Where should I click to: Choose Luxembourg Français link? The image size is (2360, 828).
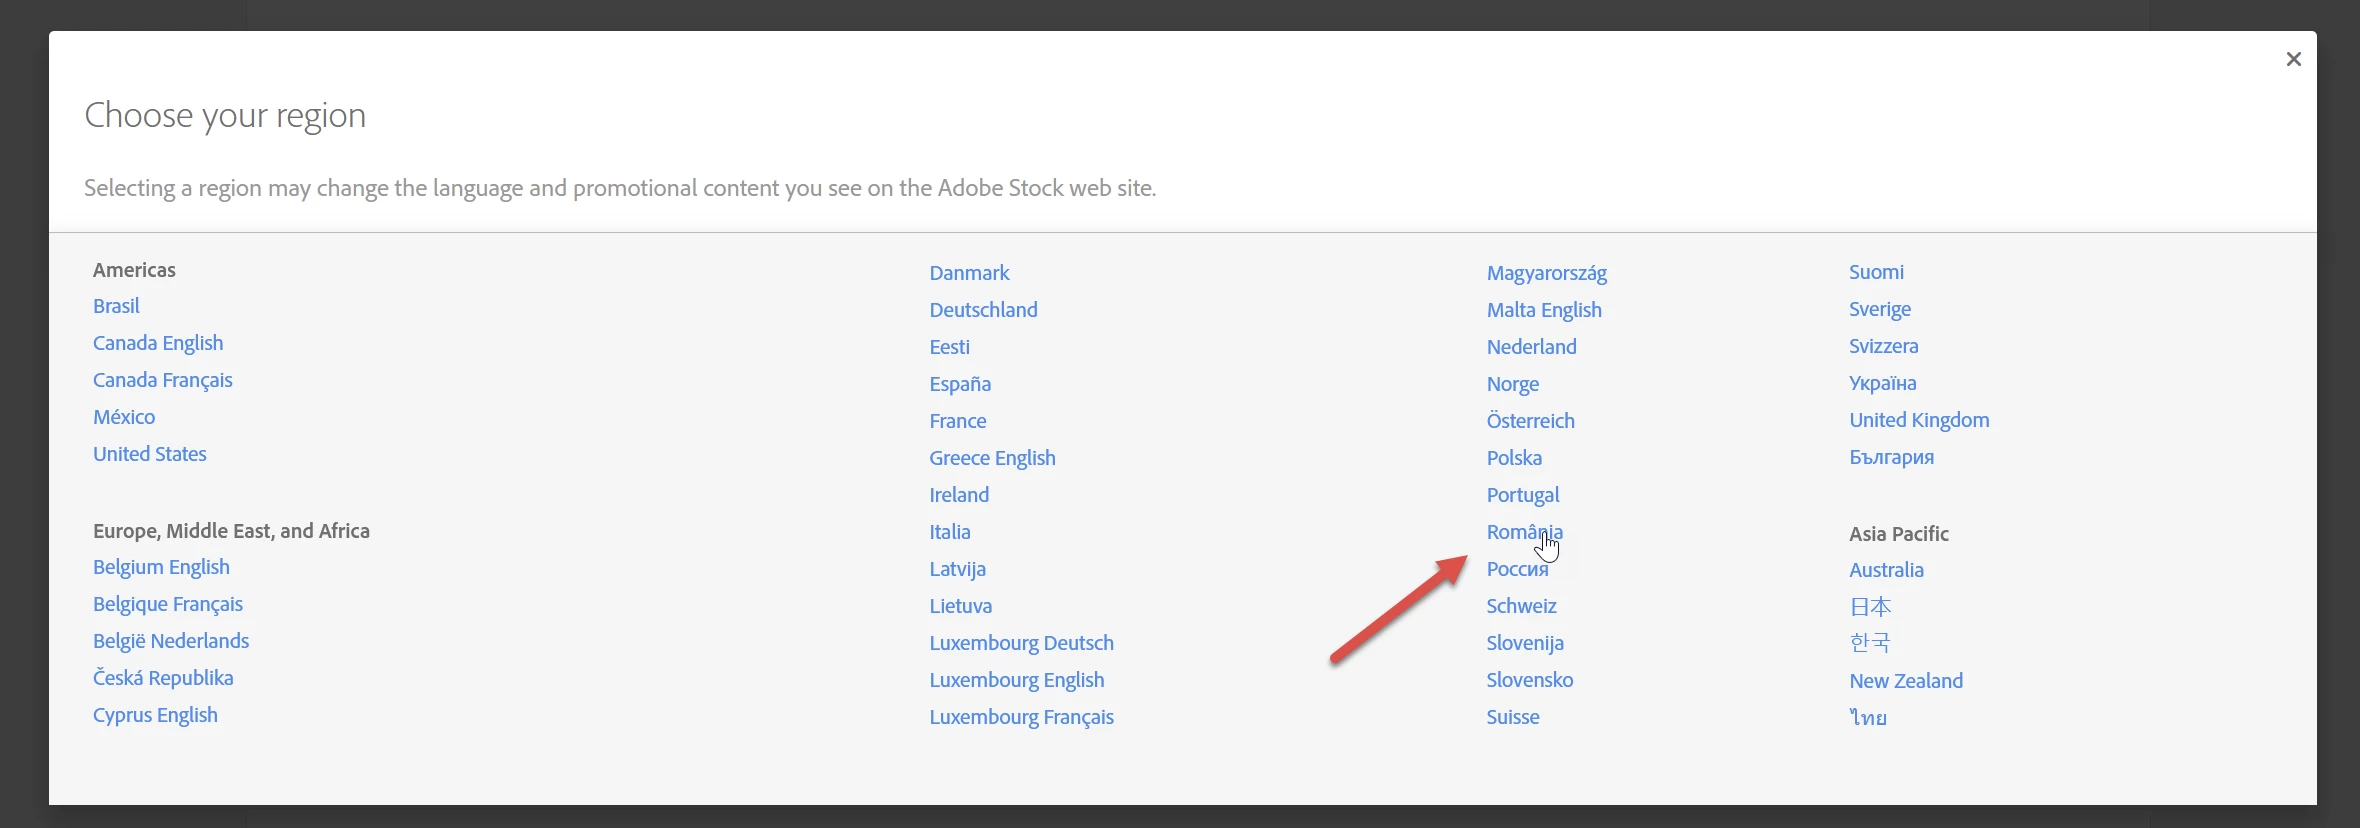pos(1021,717)
